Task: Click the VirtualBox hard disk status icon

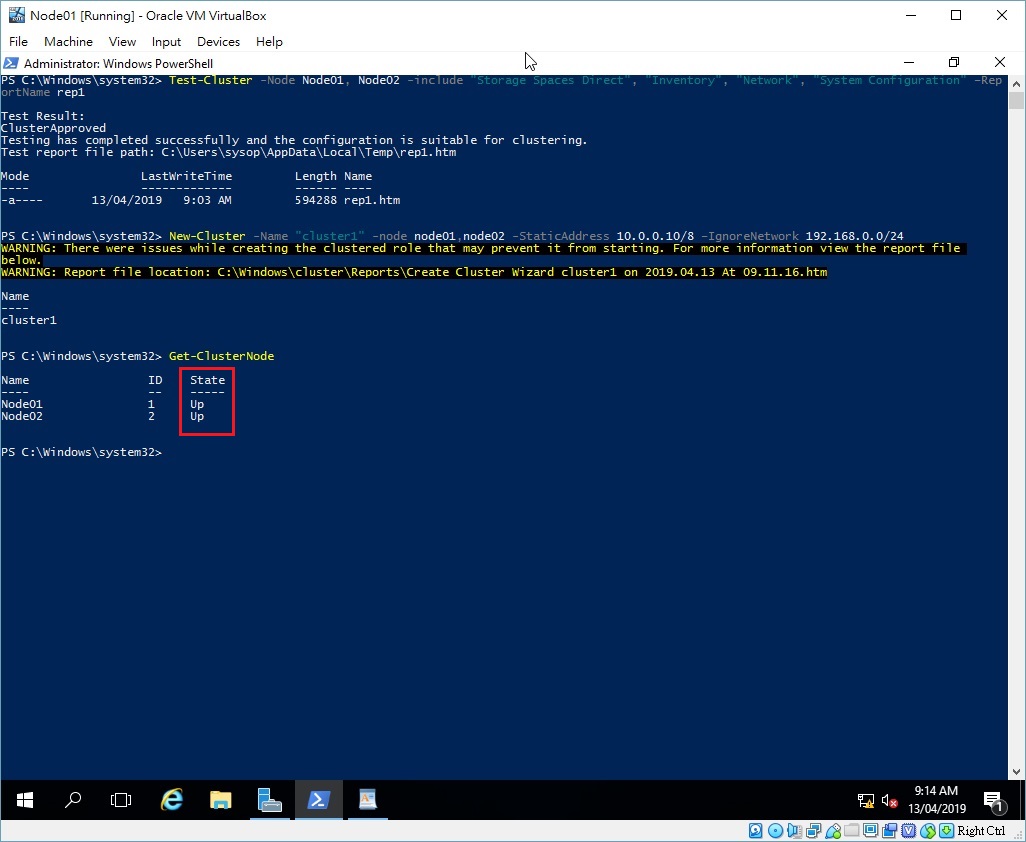Action: click(x=754, y=830)
